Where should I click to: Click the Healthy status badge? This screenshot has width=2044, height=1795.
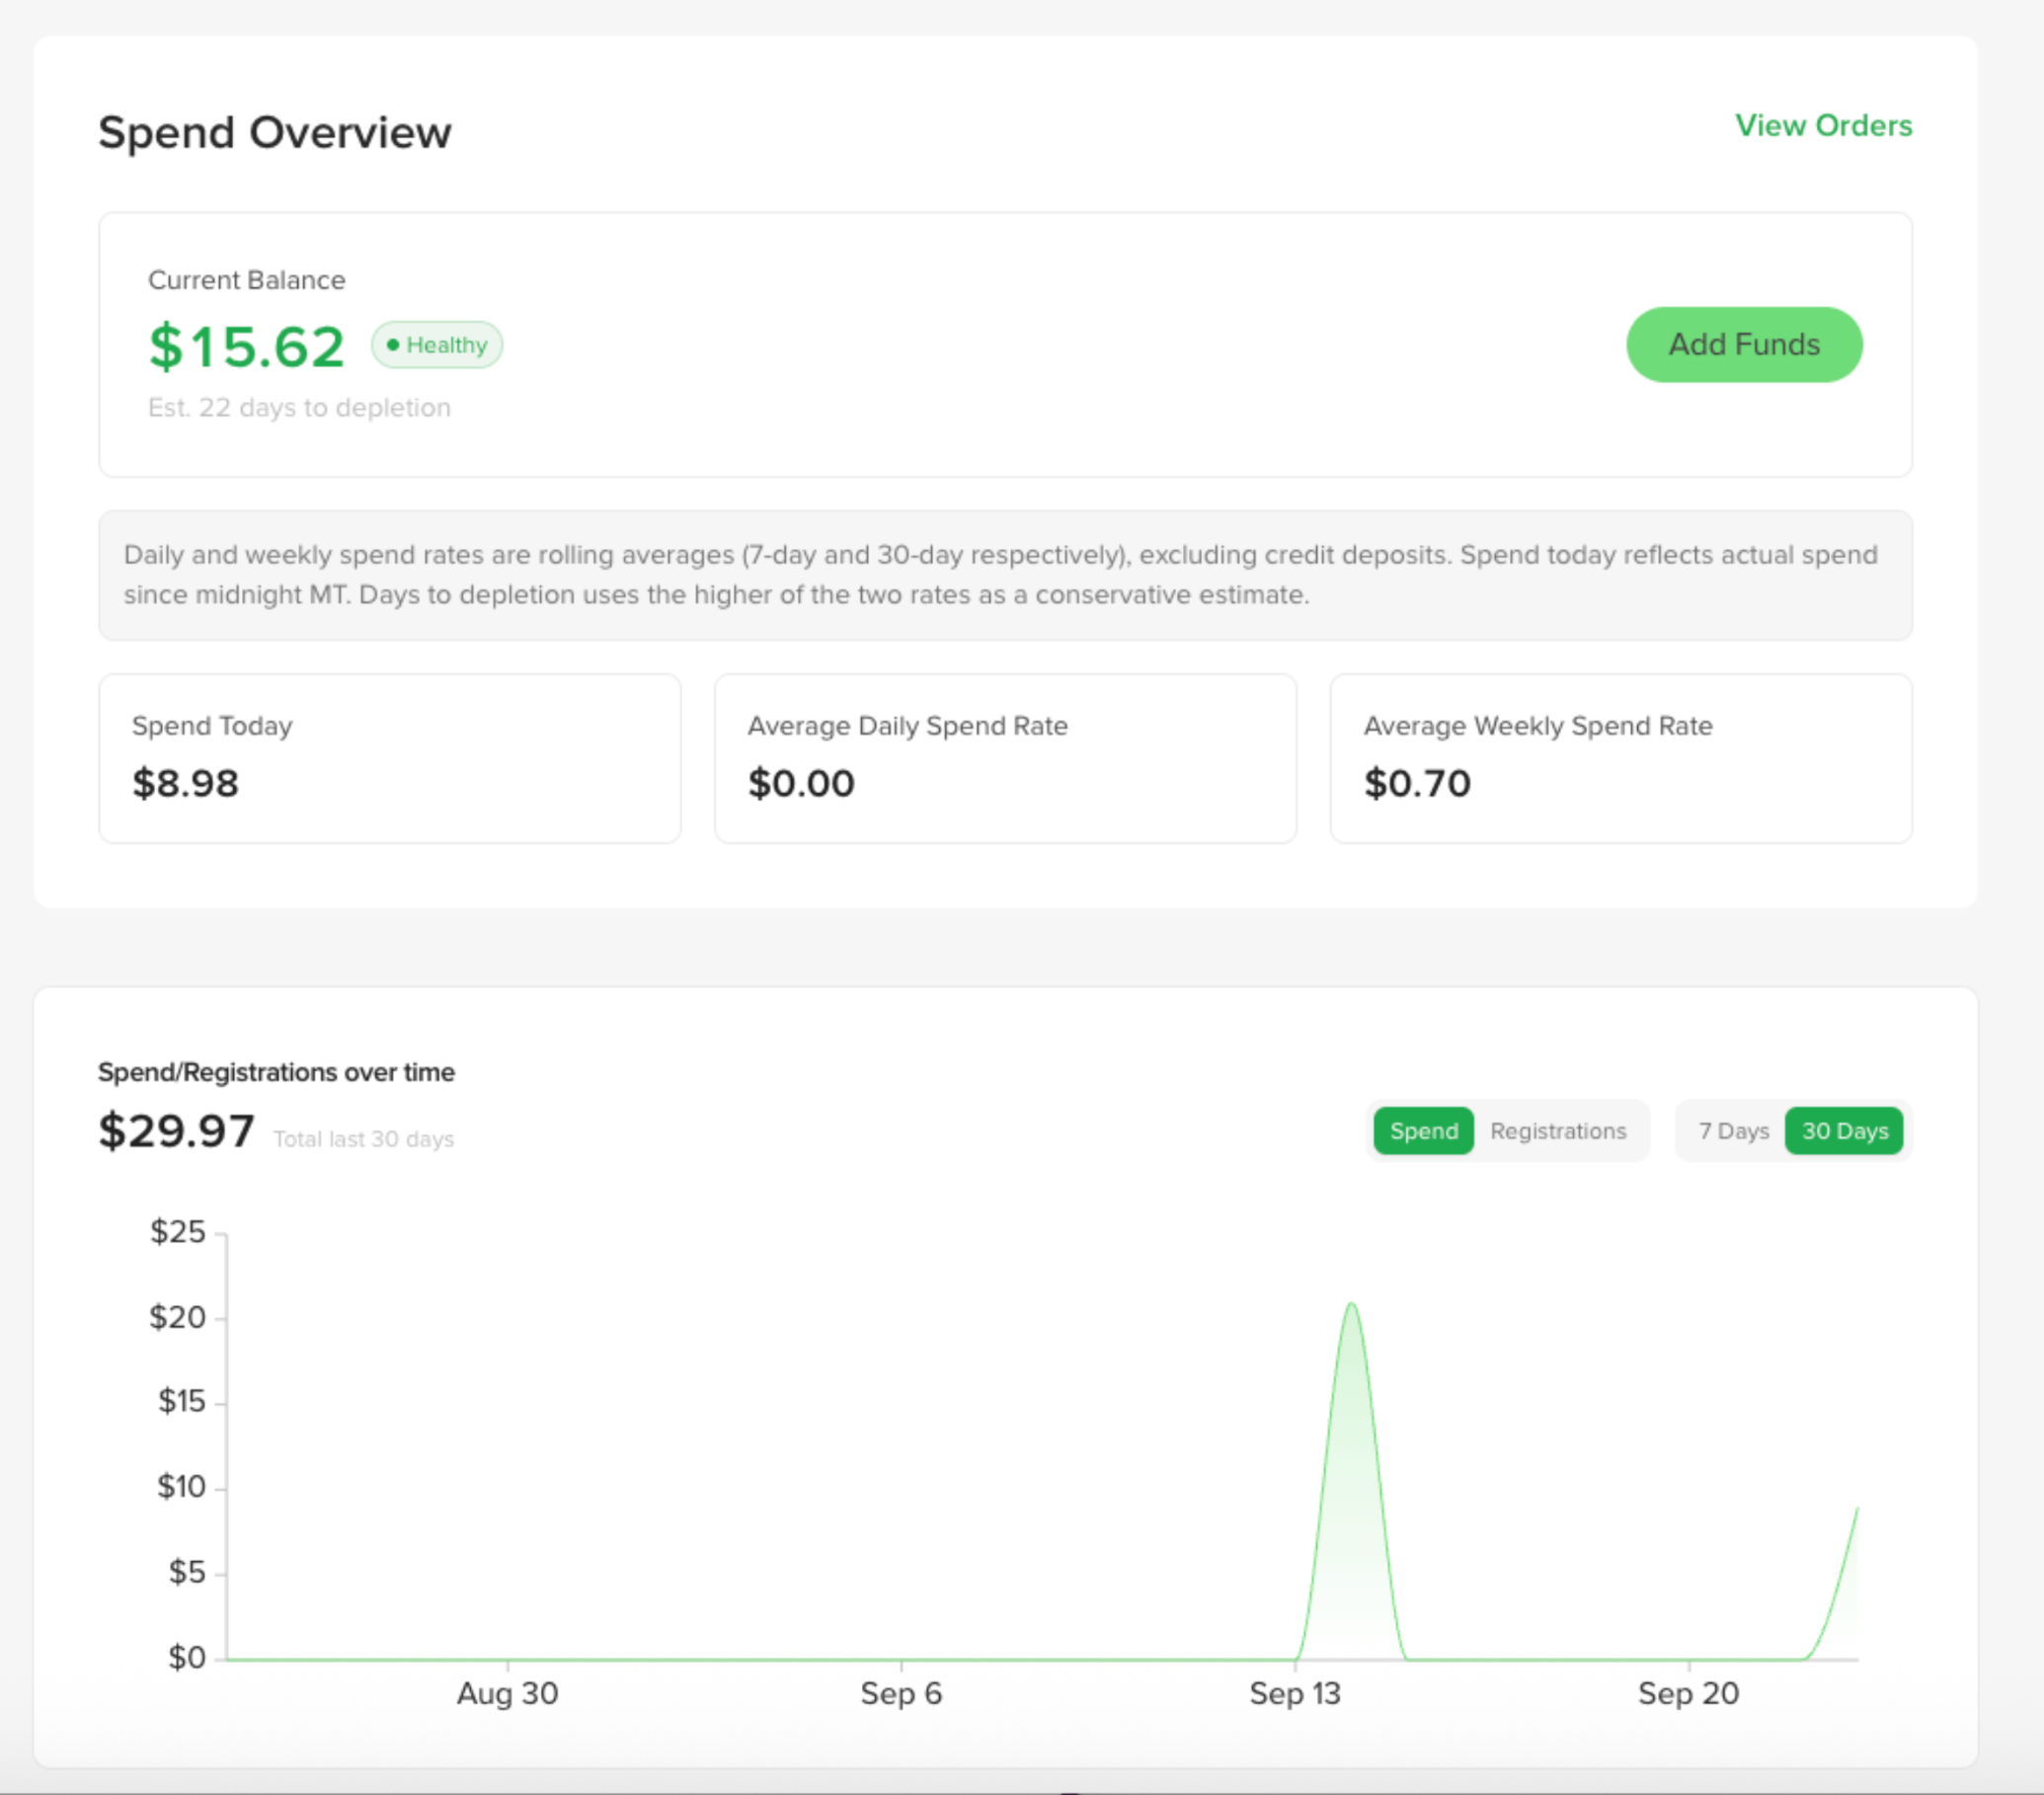pos(437,345)
